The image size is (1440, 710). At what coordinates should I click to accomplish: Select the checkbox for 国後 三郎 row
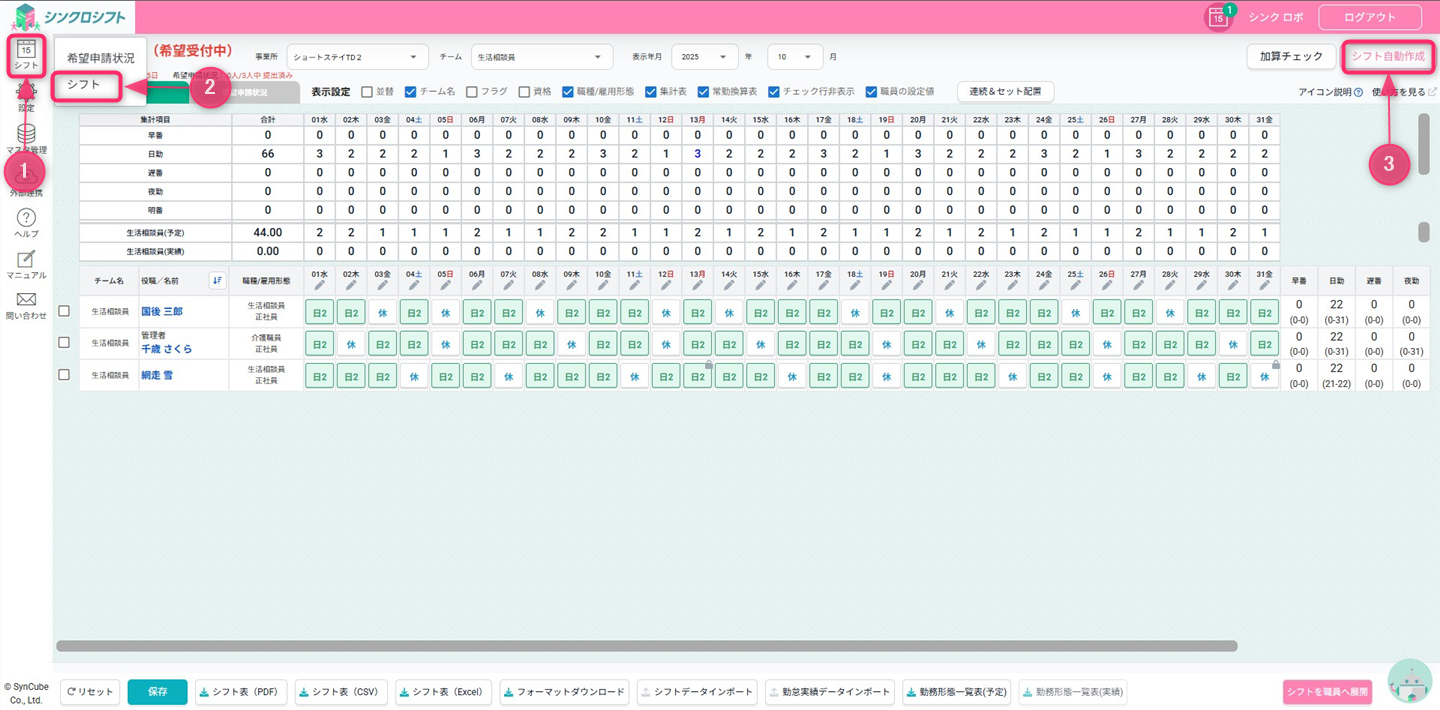64,311
